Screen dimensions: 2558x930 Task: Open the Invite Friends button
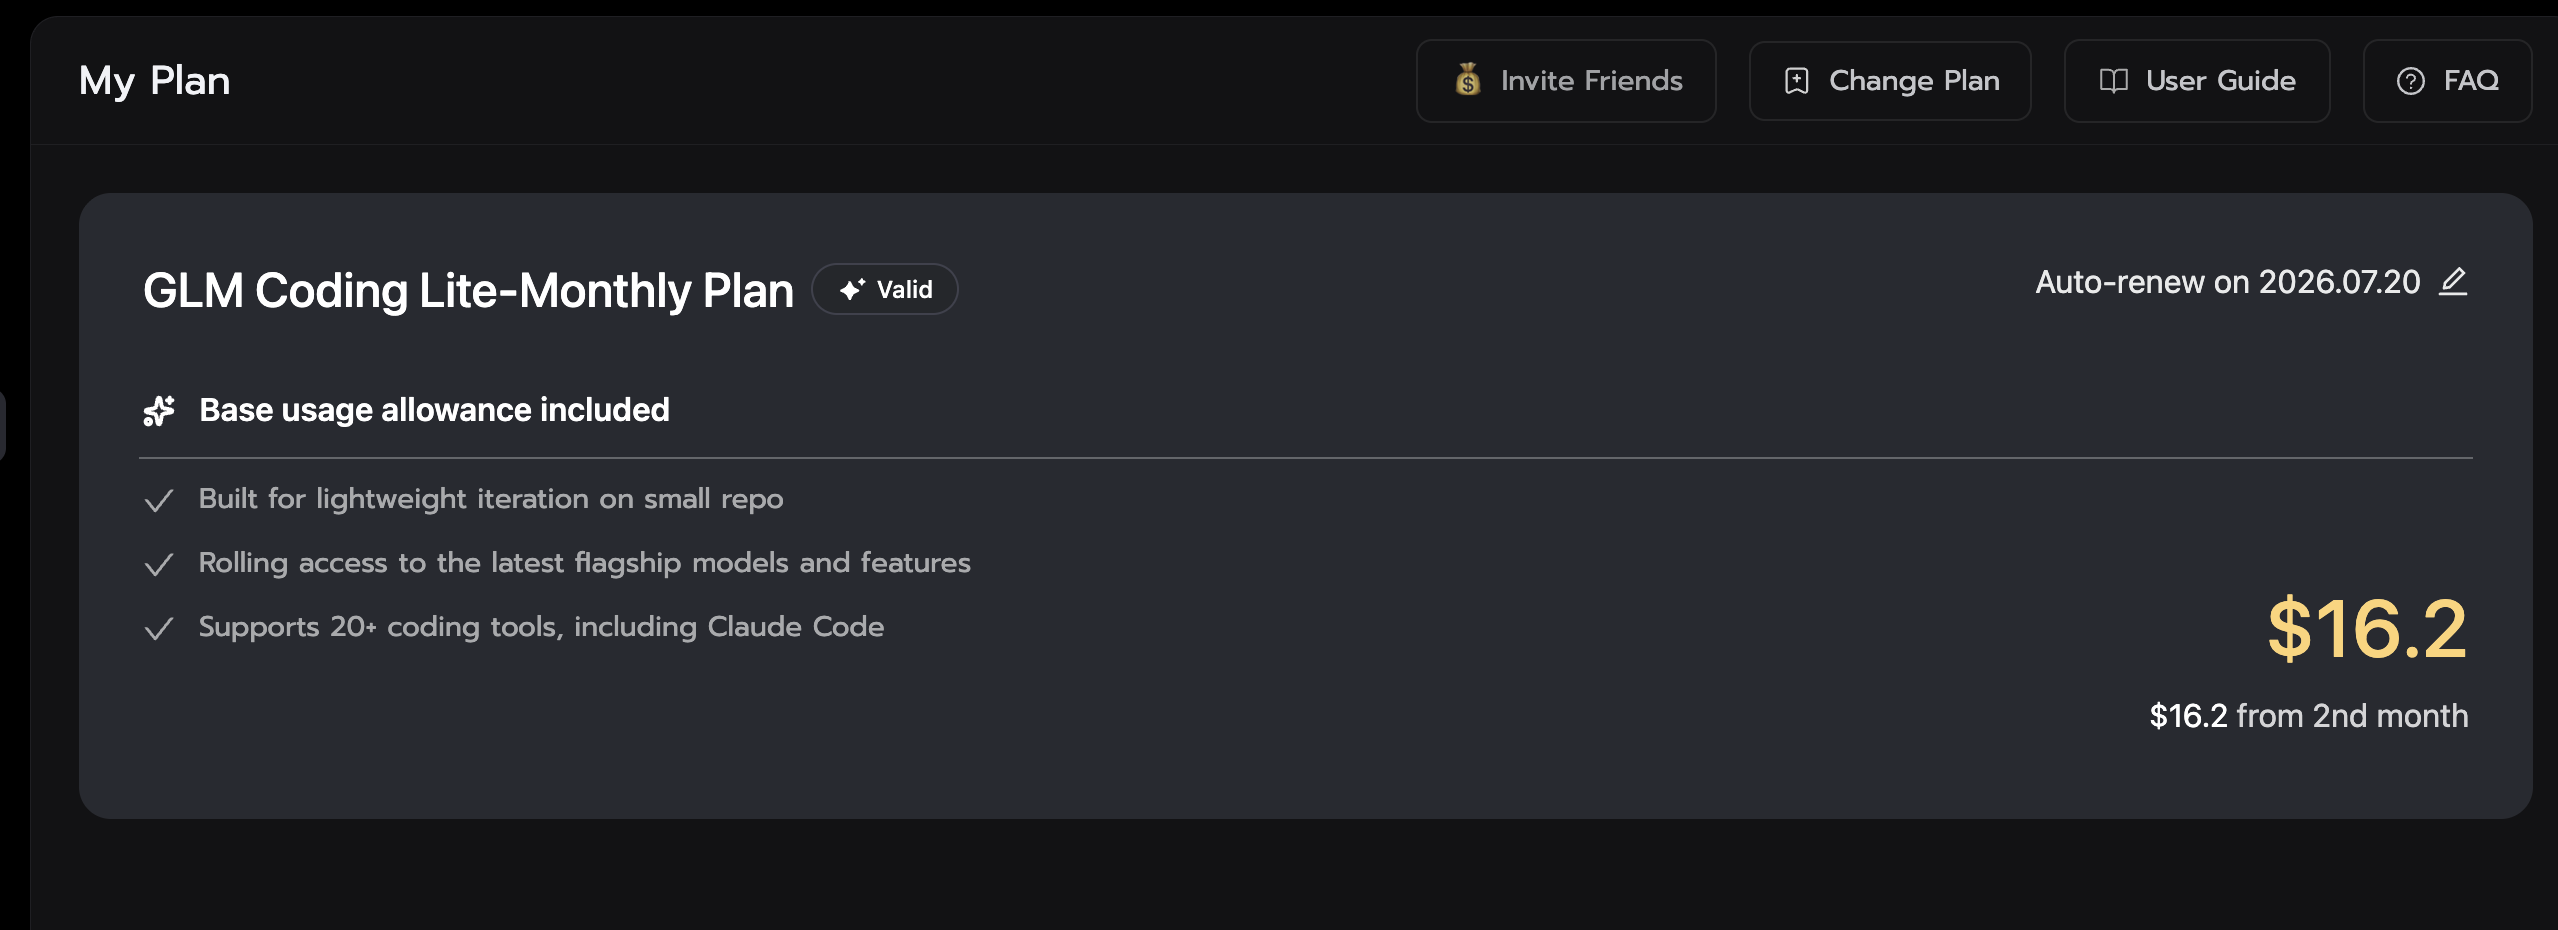1566,81
